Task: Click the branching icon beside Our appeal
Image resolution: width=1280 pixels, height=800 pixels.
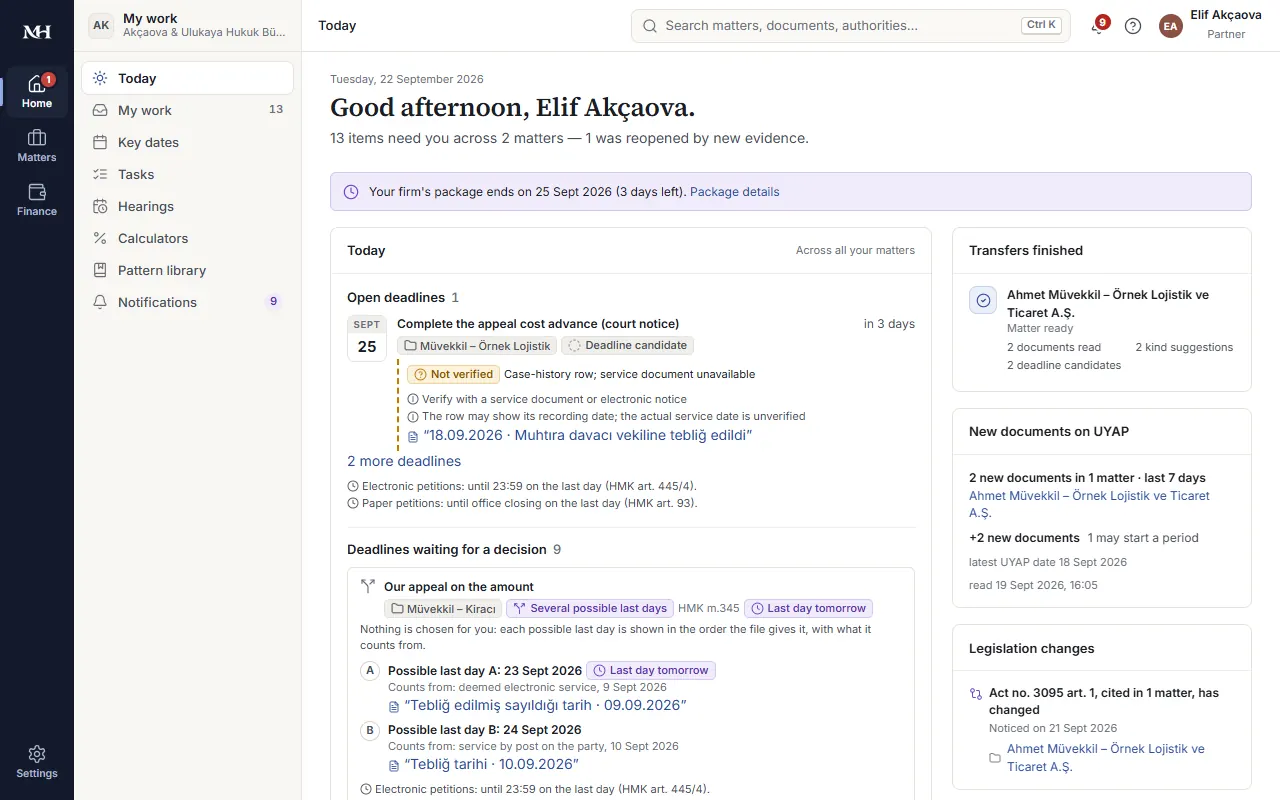Action: [x=368, y=587]
